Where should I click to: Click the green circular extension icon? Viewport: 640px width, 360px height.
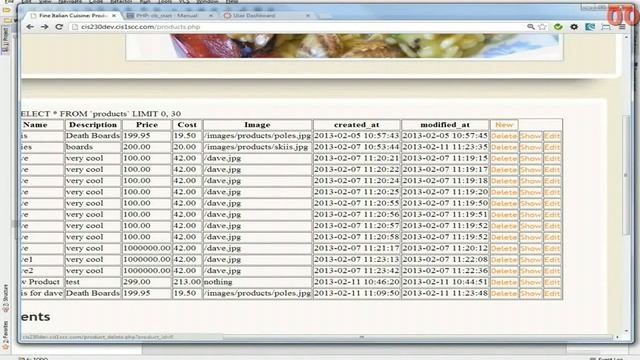(x=558, y=27)
